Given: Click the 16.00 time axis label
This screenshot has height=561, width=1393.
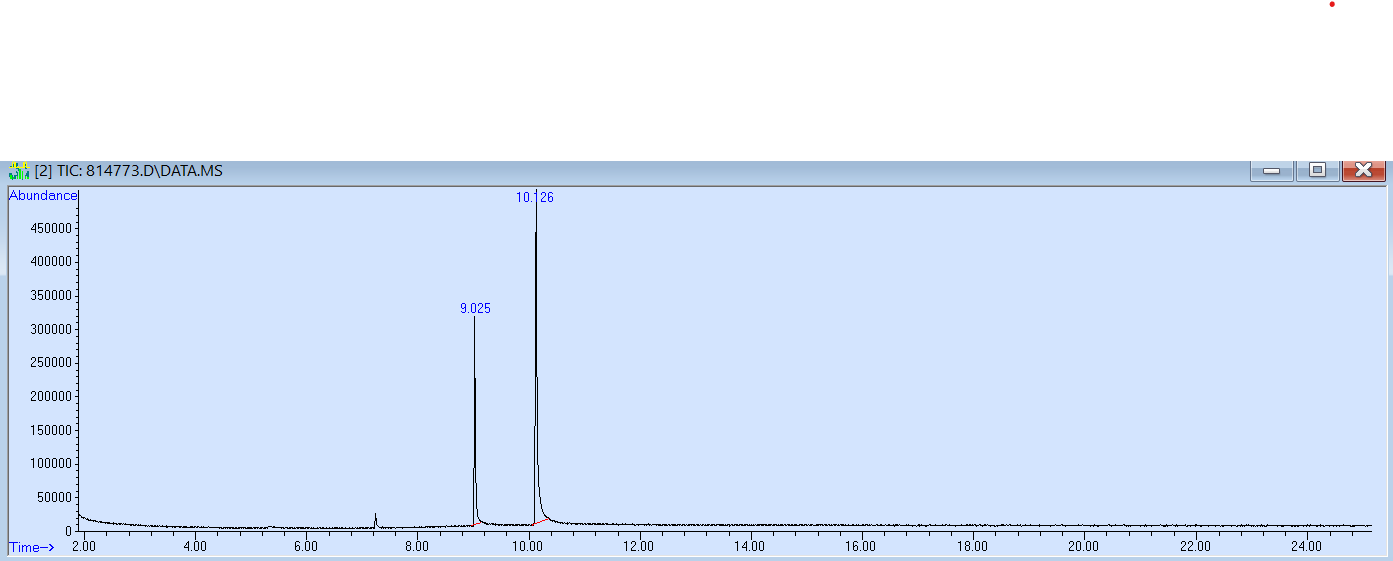Looking at the screenshot, I should (861, 546).
